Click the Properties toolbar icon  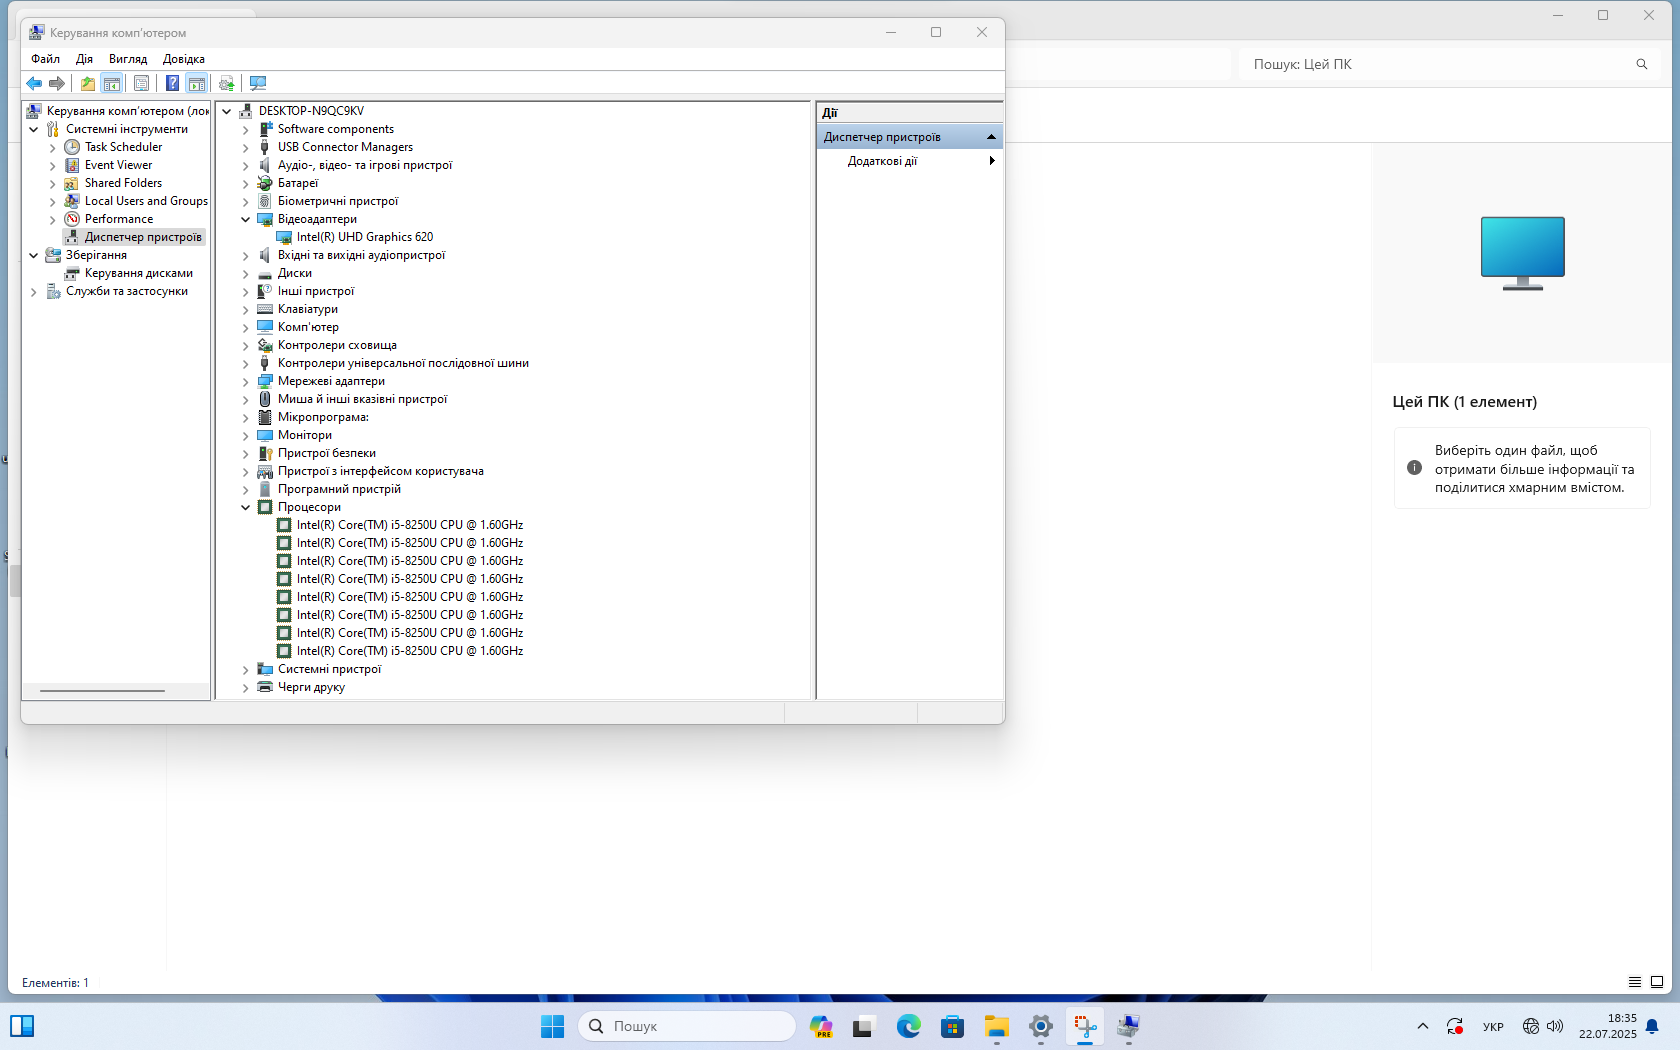pyautogui.click(x=142, y=83)
